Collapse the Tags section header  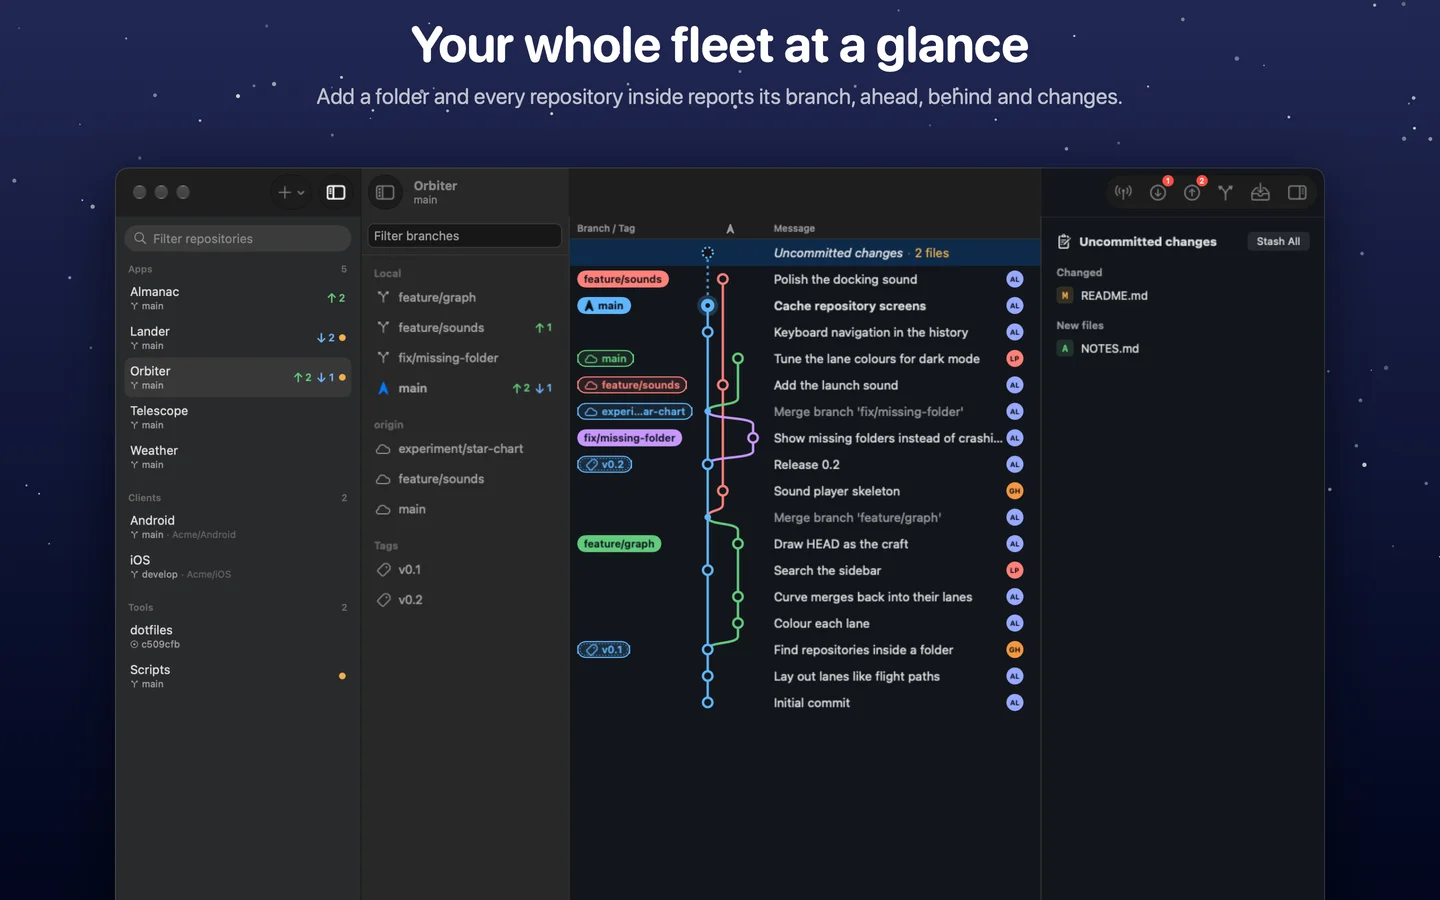tap(386, 546)
